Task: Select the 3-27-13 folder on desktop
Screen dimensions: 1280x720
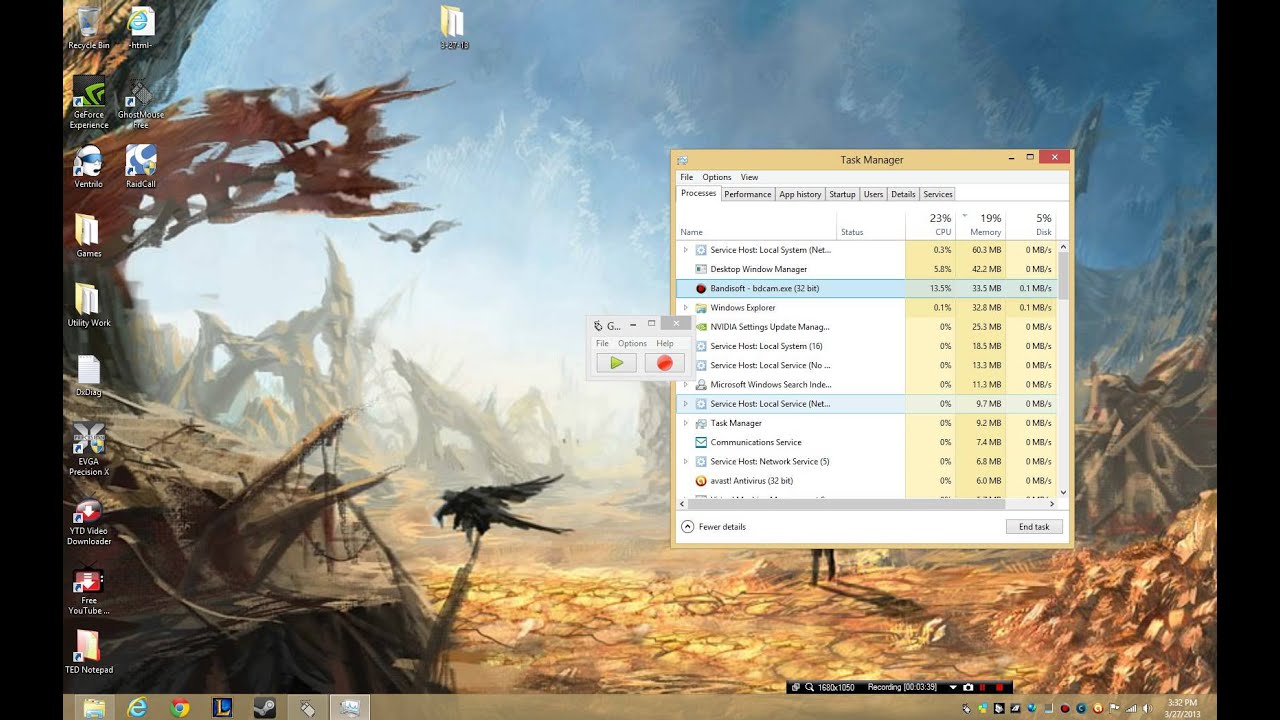Action: point(453,27)
